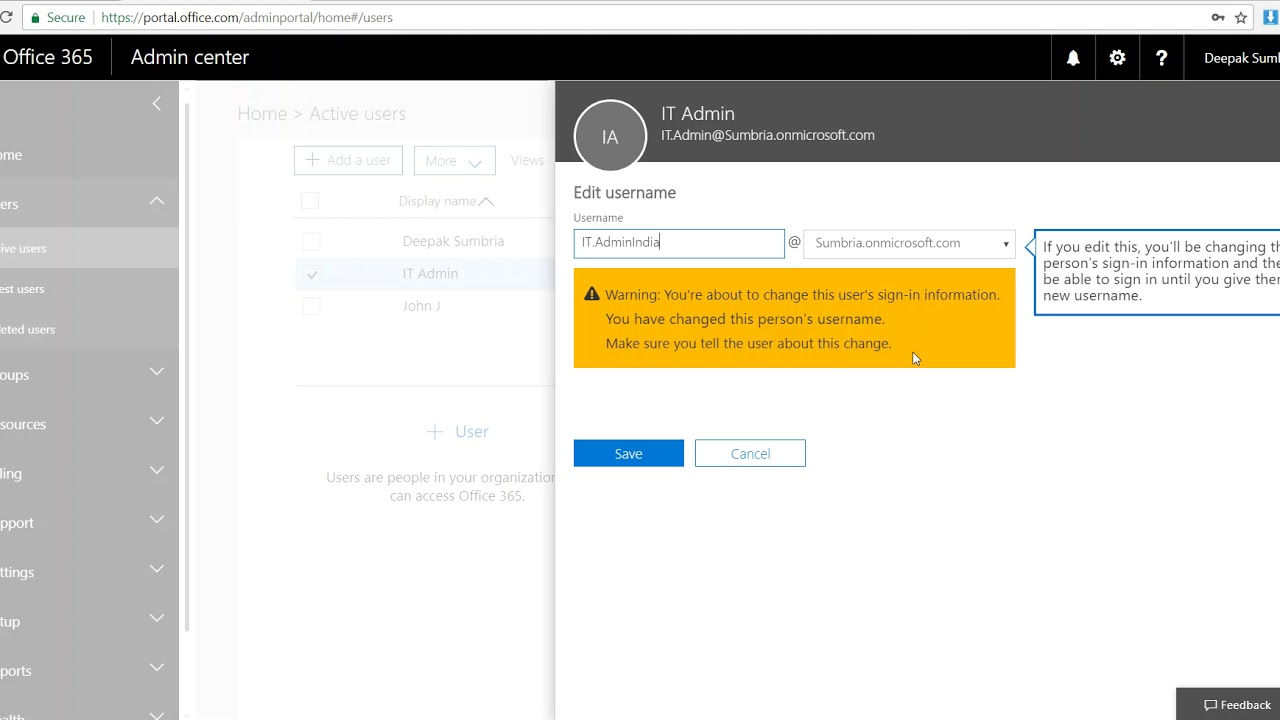Image resolution: width=1280 pixels, height=720 pixels.
Task: Click the Username text field
Action: [x=679, y=244]
